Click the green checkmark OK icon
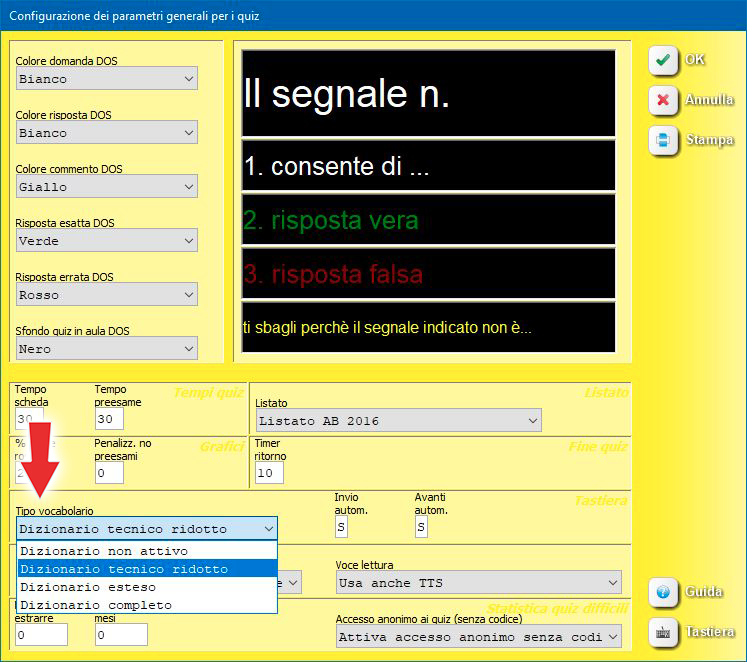Image resolution: width=747 pixels, height=662 pixels. point(662,60)
